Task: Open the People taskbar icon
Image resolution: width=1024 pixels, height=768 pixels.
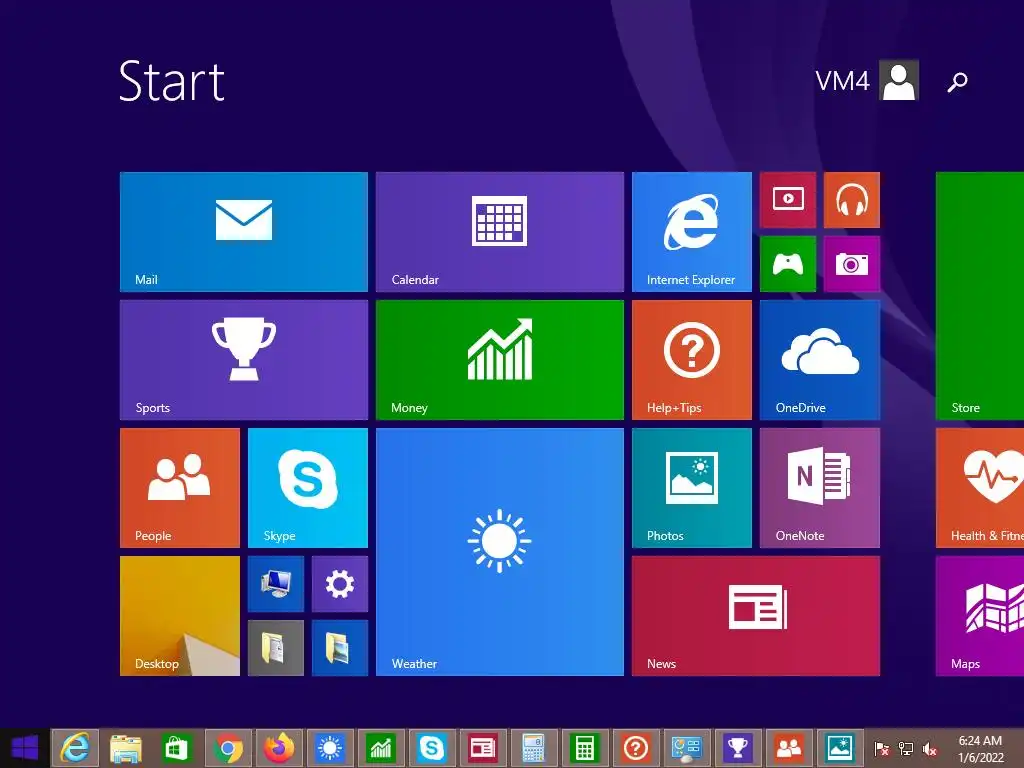Action: pyautogui.click(x=788, y=748)
